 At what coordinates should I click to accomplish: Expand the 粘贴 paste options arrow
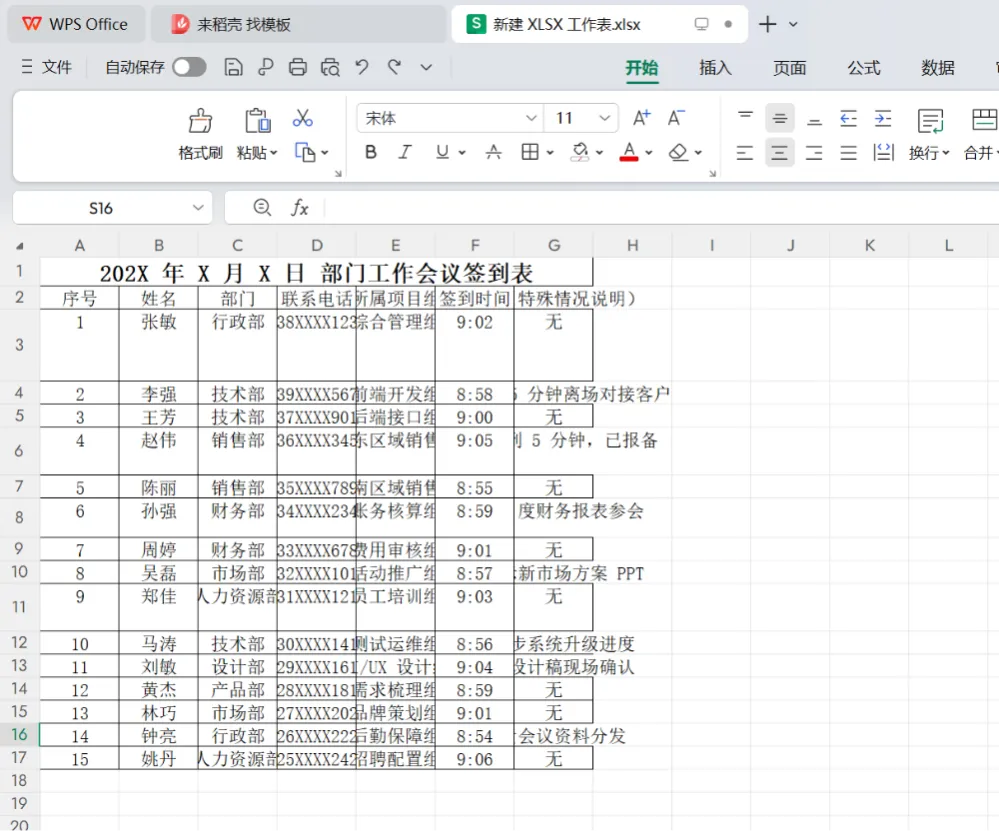click(274, 153)
